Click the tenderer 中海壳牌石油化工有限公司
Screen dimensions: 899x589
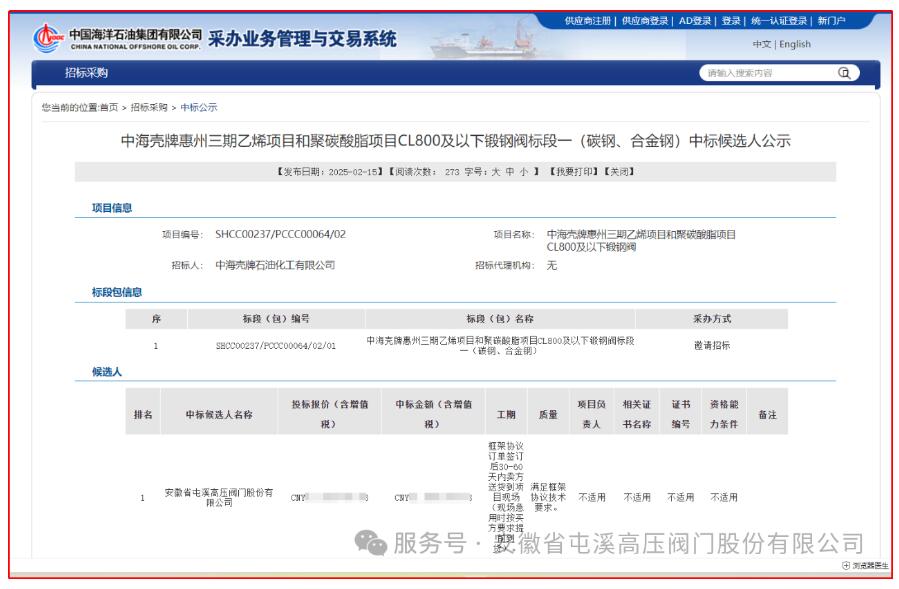[275, 265]
